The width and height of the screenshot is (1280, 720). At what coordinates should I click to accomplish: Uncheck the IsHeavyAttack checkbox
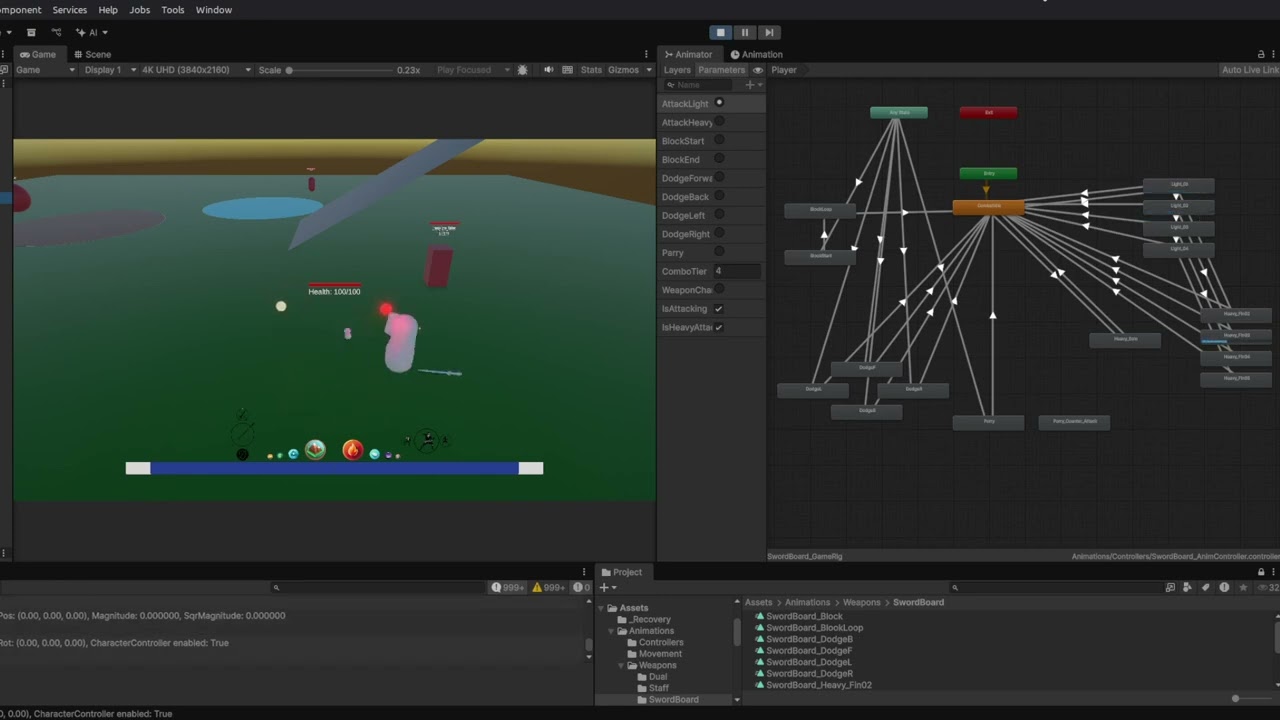click(x=719, y=327)
